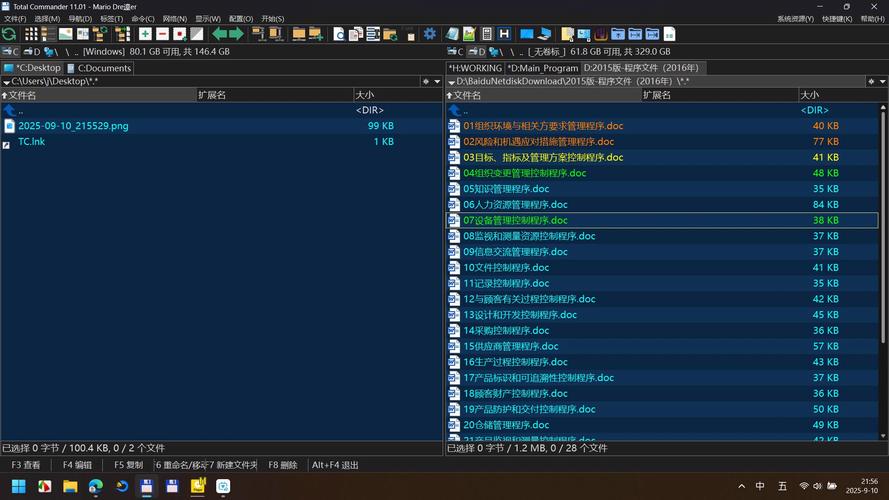Open Windows Start button
889x500 pixels.
[x=19, y=486]
